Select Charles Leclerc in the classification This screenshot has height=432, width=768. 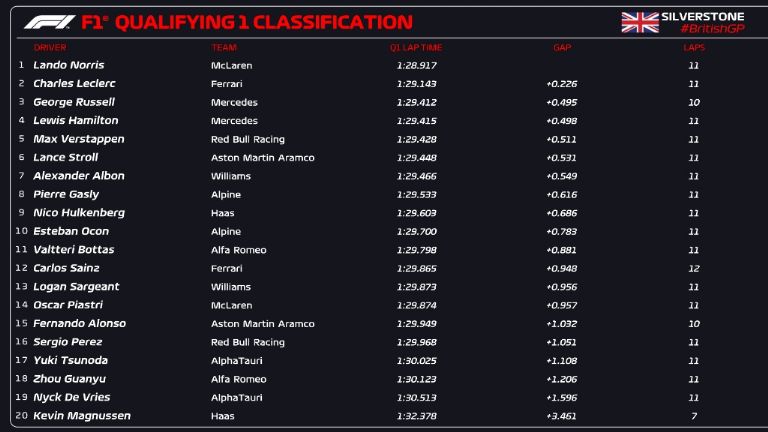(x=74, y=84)
